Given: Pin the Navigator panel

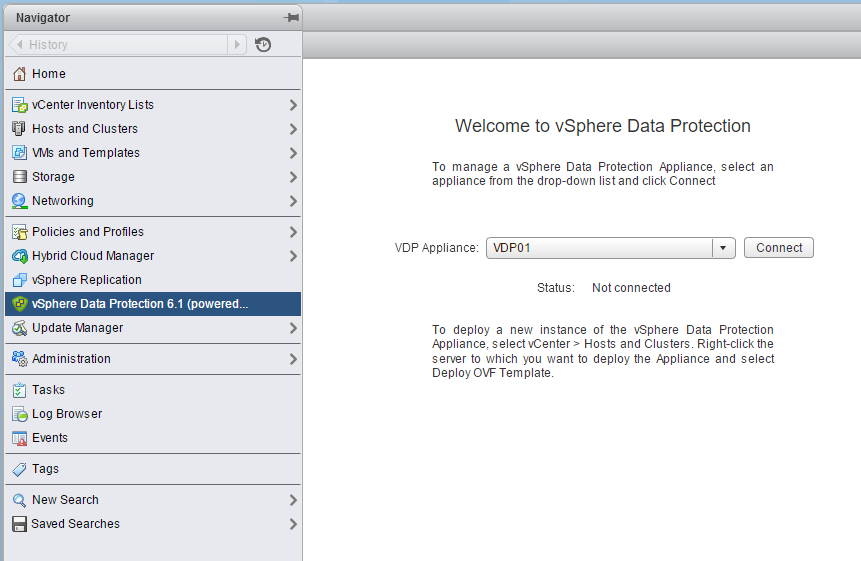Looking at the screenshot, I should click(291, 18).
